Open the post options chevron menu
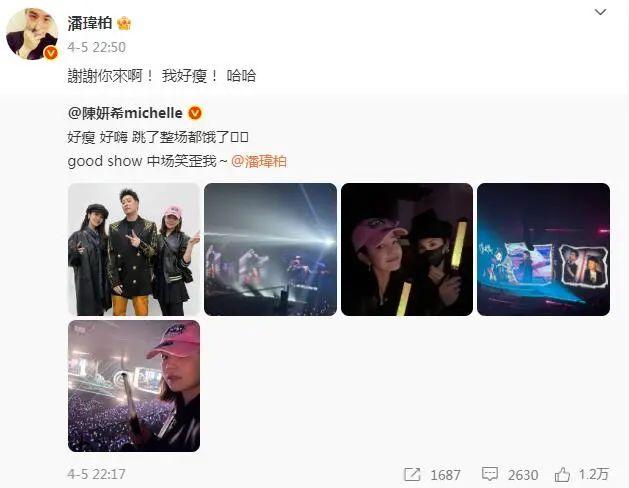The image size is (629, 488). pos(600,12)
